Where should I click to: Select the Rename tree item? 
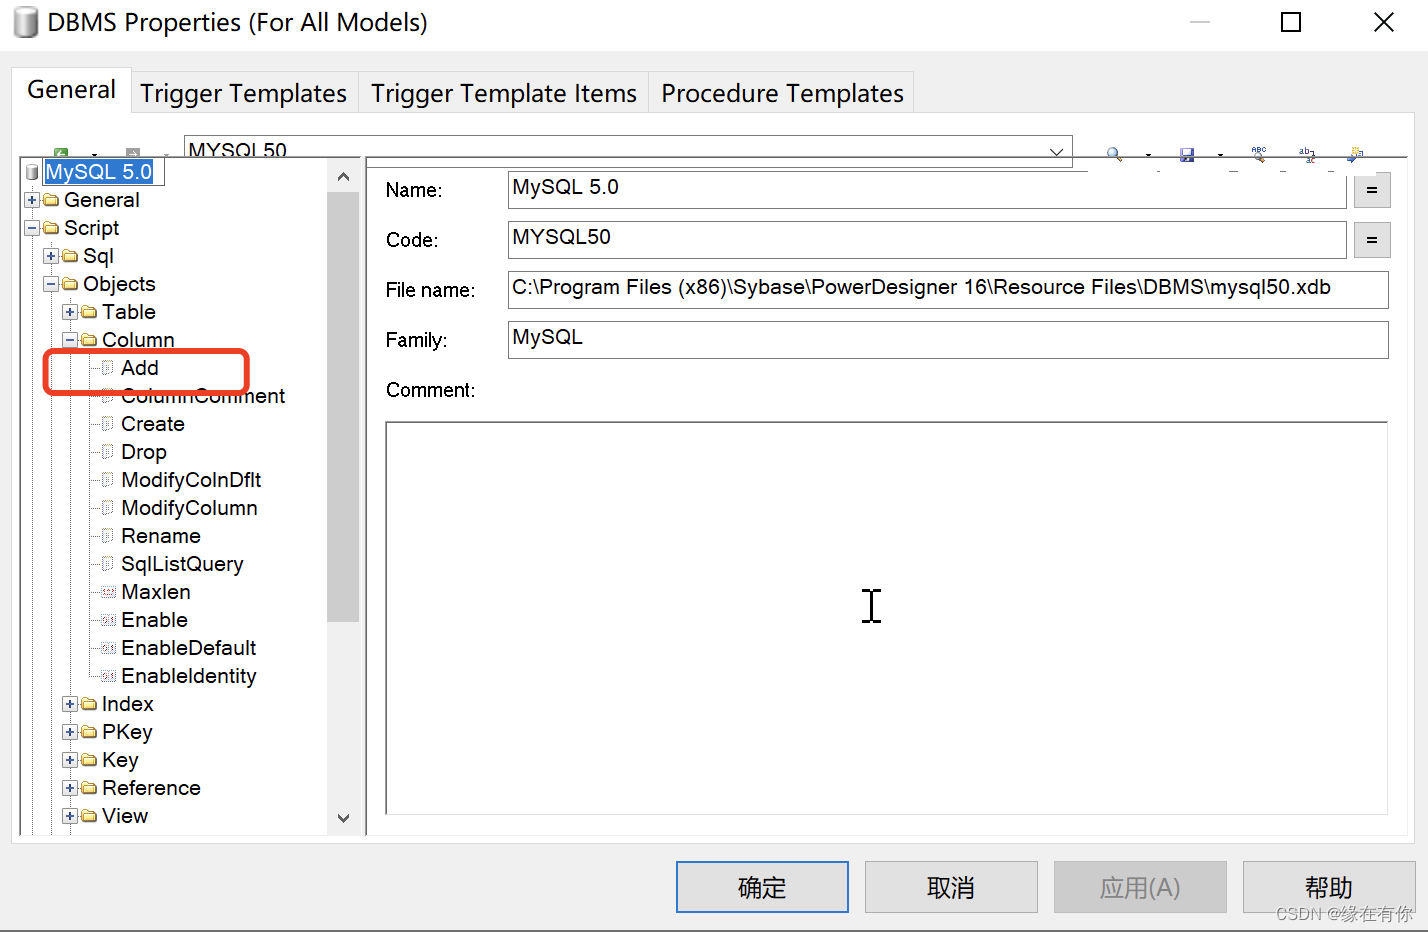click(161, 536)
